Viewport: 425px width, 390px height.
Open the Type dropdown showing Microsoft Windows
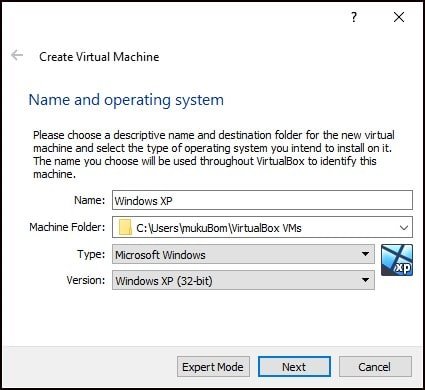coord(243,254)
